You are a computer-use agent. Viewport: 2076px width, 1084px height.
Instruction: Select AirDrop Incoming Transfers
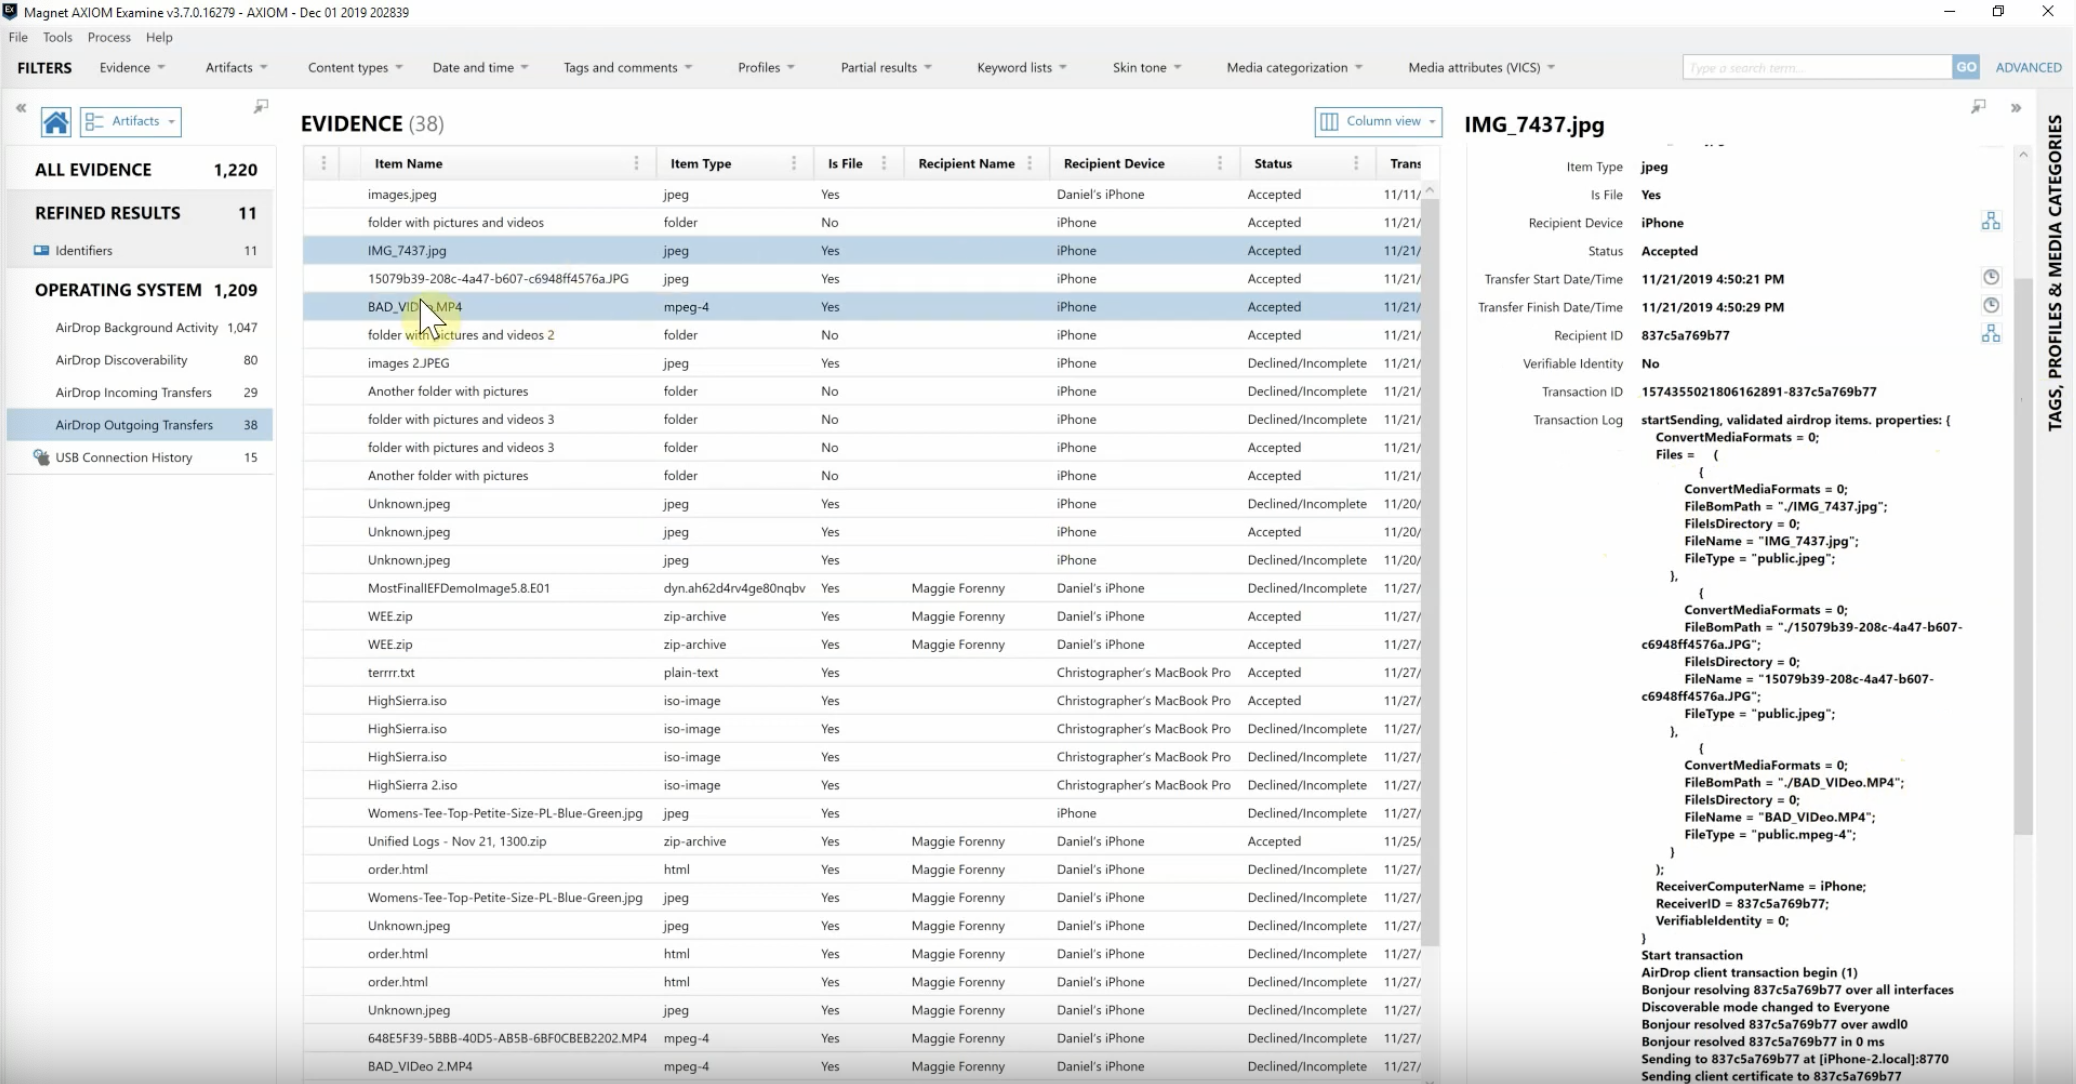click(140, 392)
